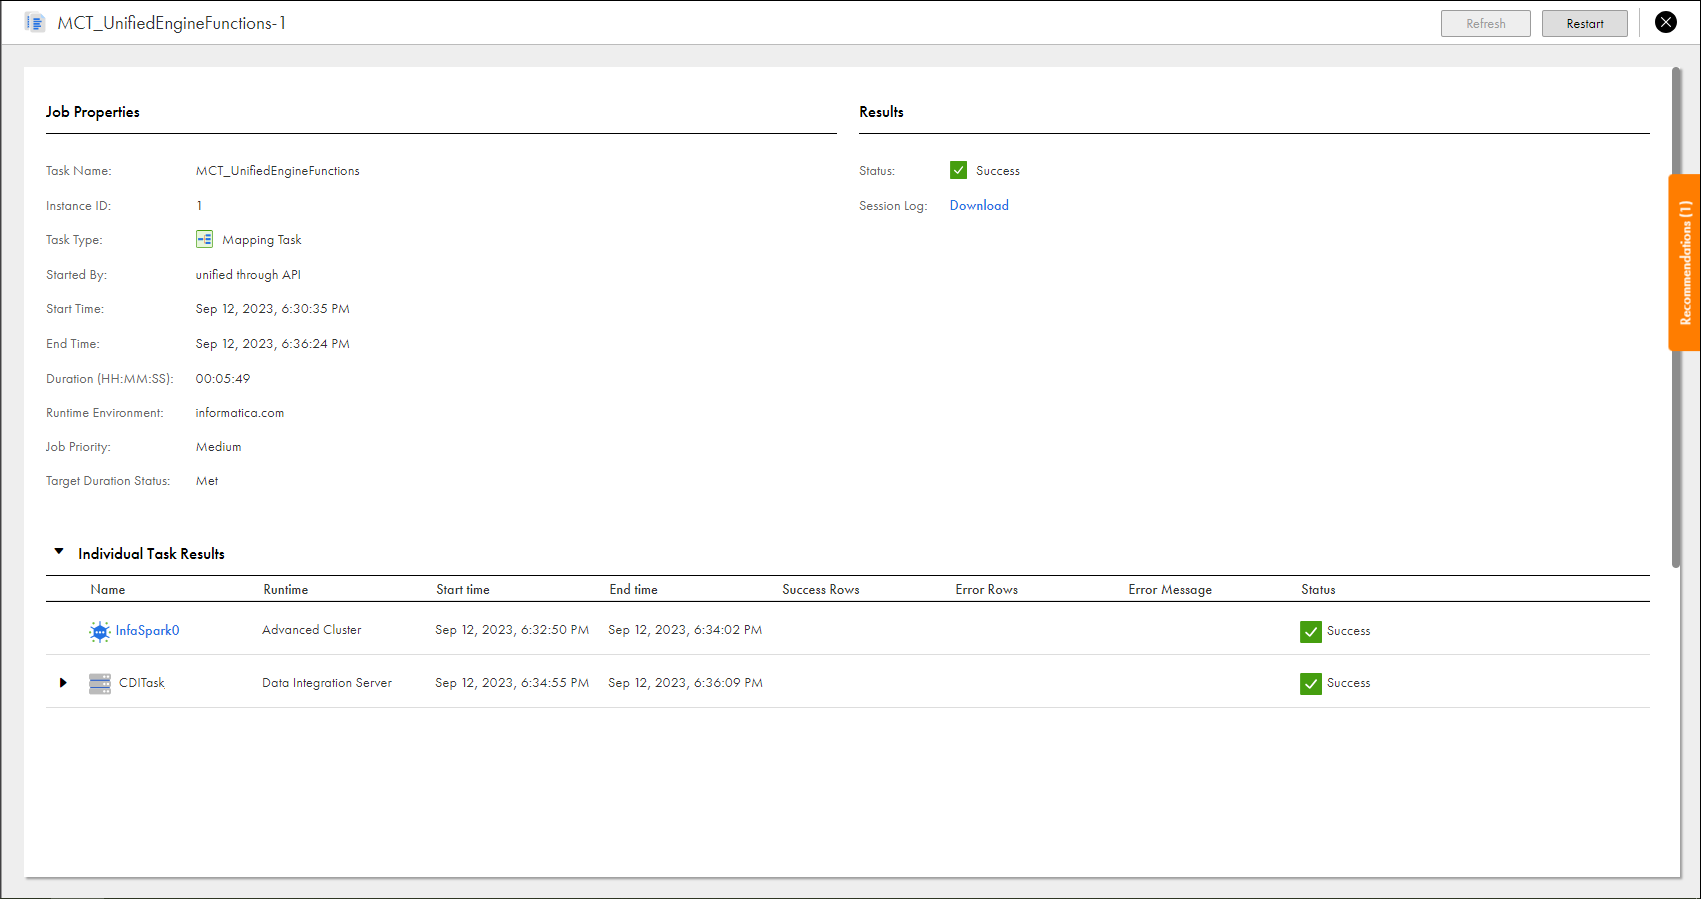Click the runtime environment informatica.com
The height and width of the screenshot is (899, 1701).
click(x=240, y=413)
